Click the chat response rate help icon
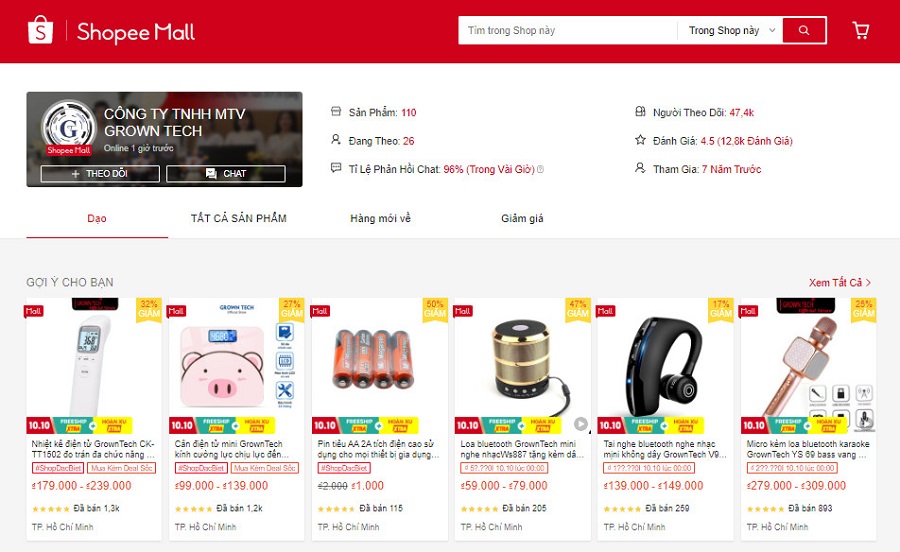Image resolution: width=900 pixels, height=552 pixels. click(540, 169)
